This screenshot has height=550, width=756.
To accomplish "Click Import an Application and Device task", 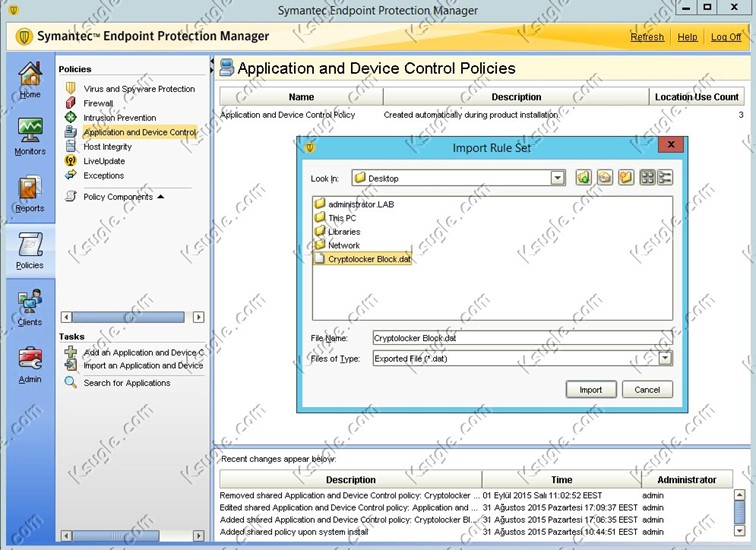I will click(143, 365).
